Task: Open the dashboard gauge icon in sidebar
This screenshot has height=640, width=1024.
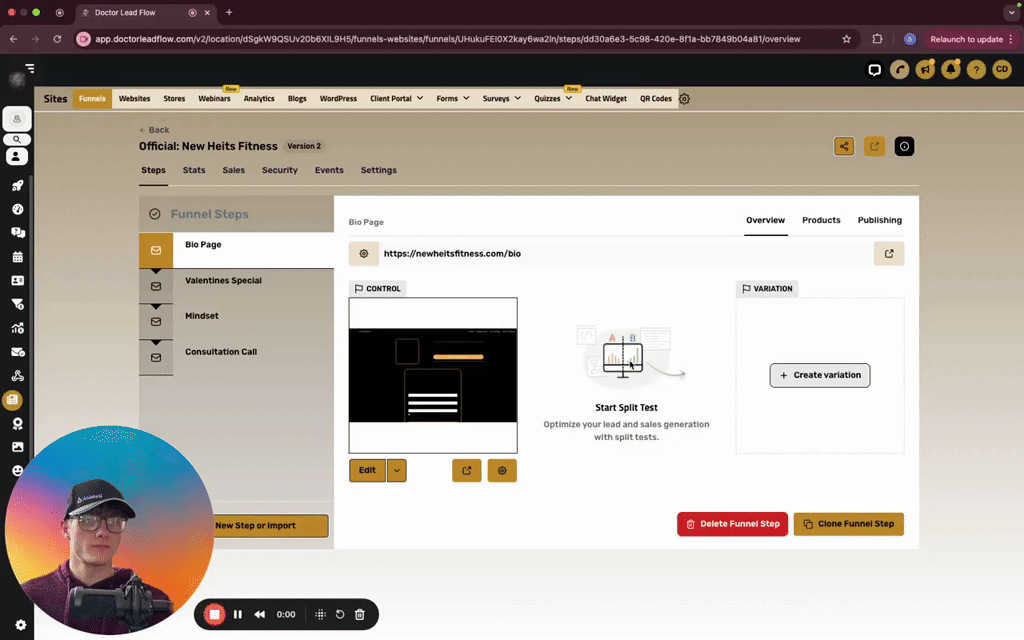Action: pyautogui.click(x=18, y=209)
